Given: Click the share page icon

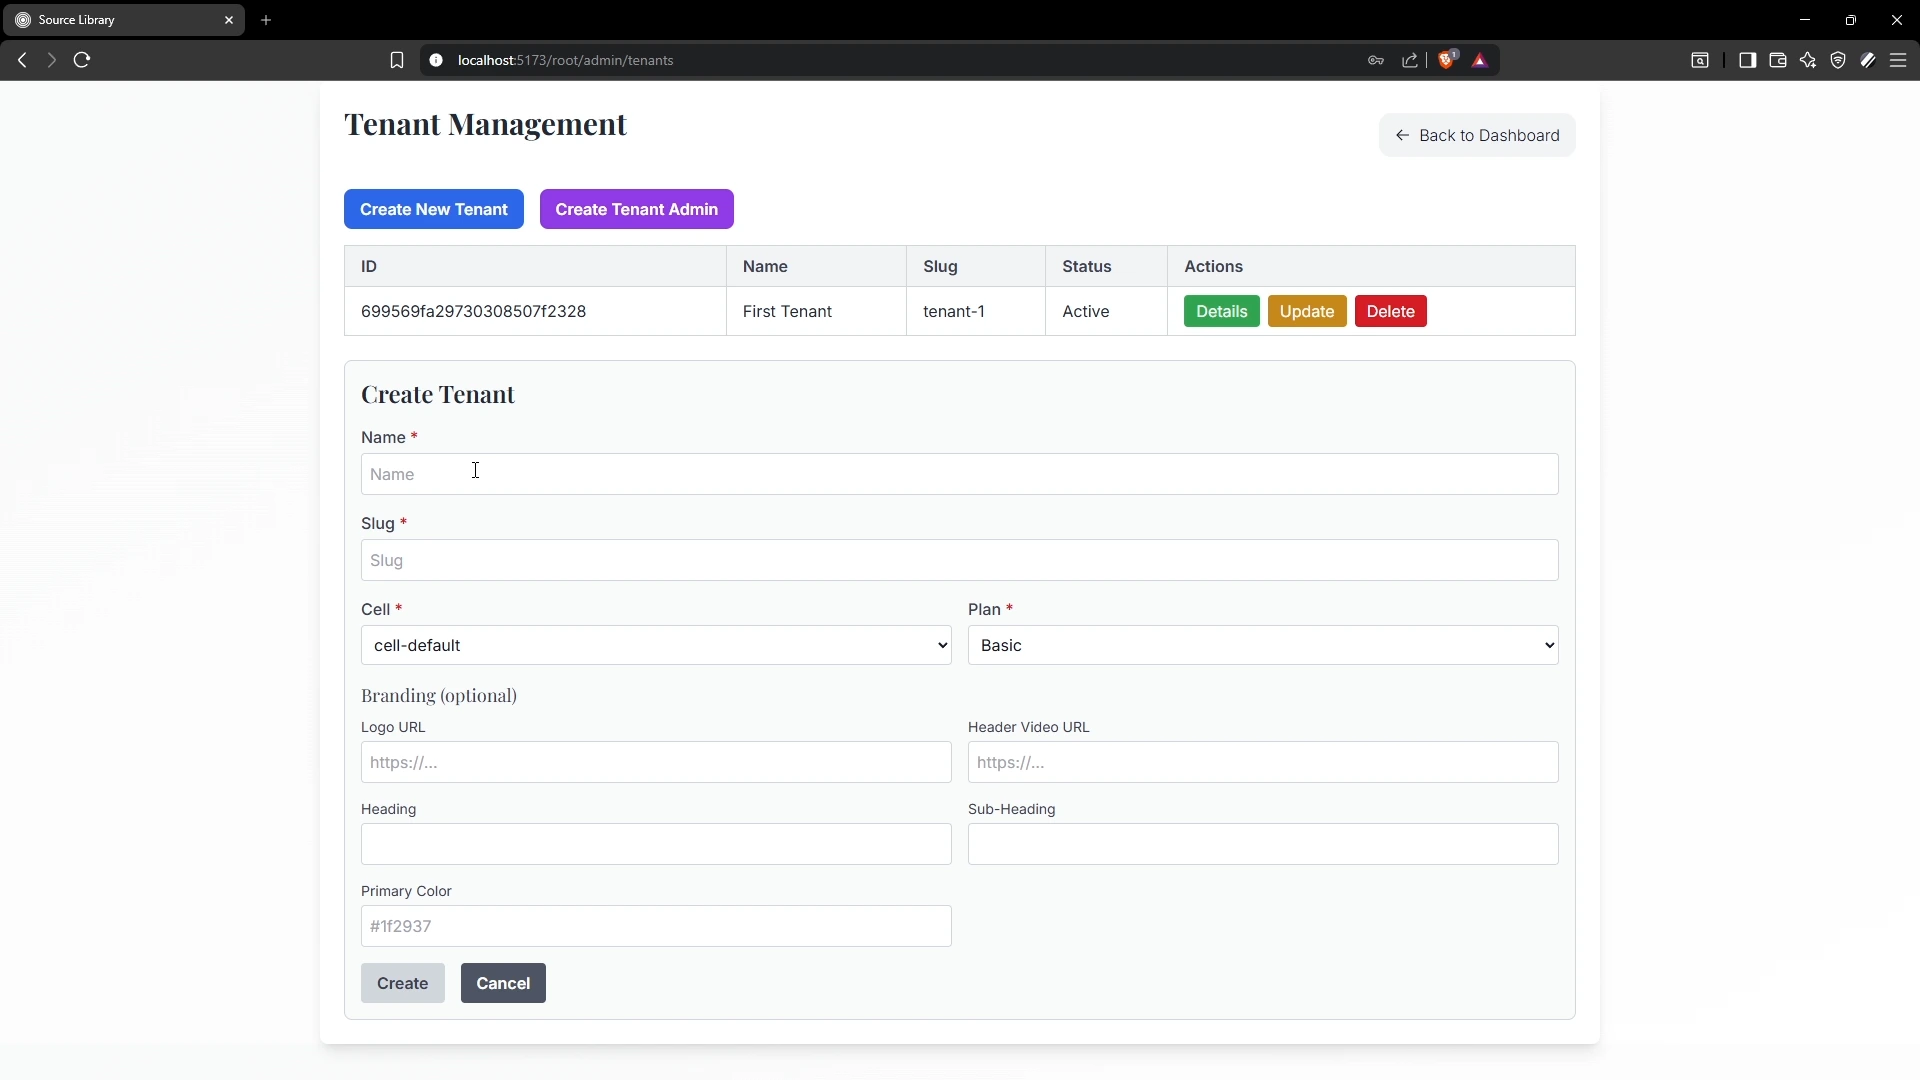Looking at the screenshot, I should pos(1410,60).
